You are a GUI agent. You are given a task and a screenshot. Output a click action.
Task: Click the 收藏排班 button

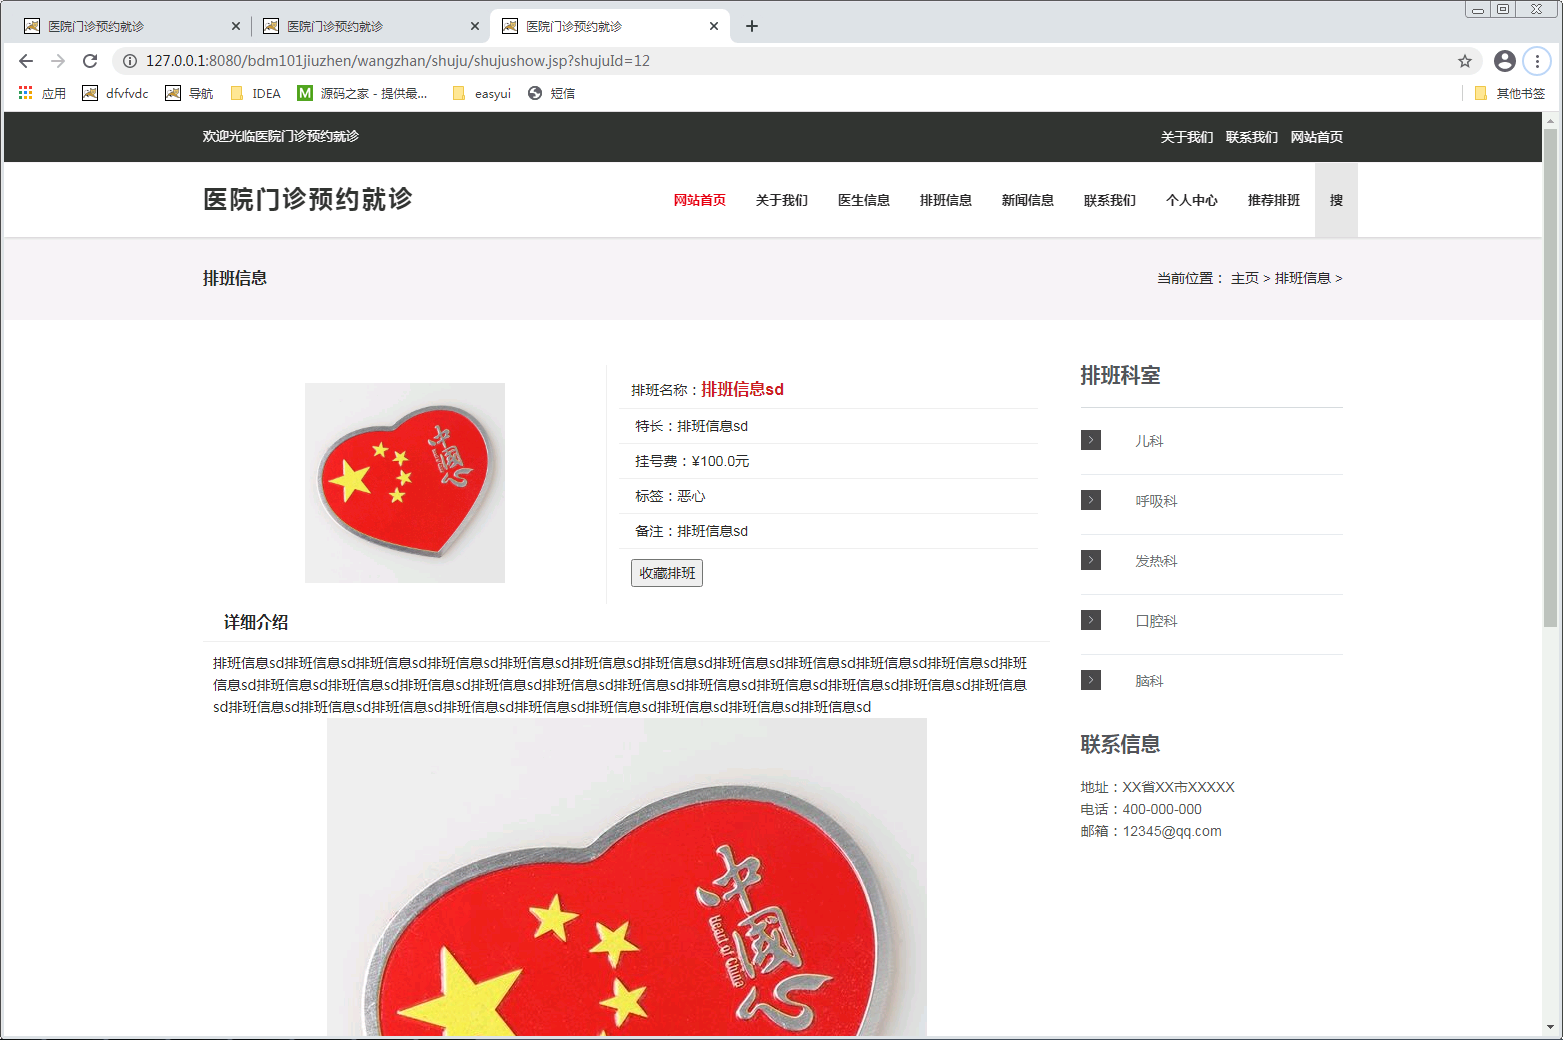[667, 573]
